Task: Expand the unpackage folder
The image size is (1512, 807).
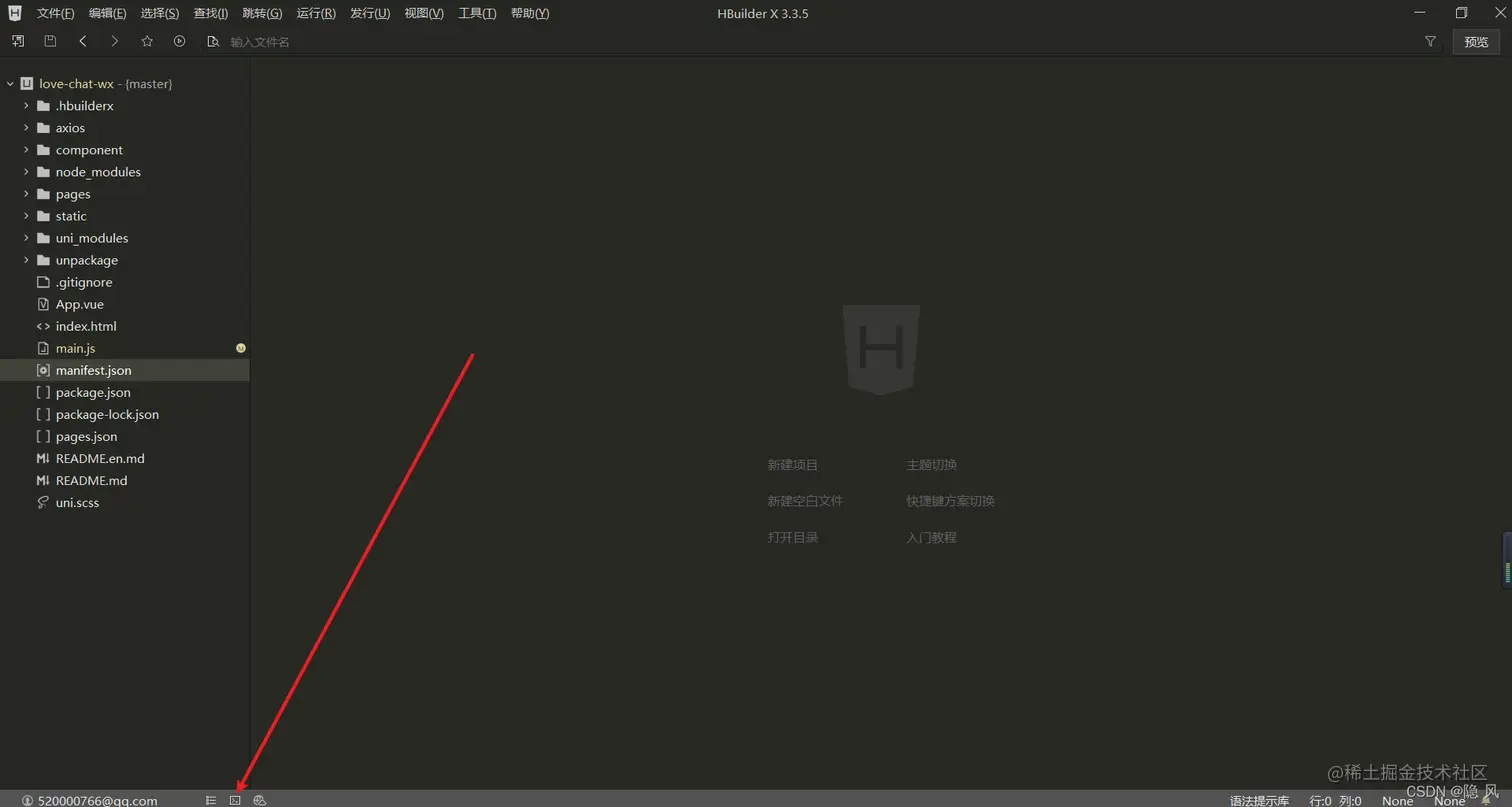Action: coord(27,260)
